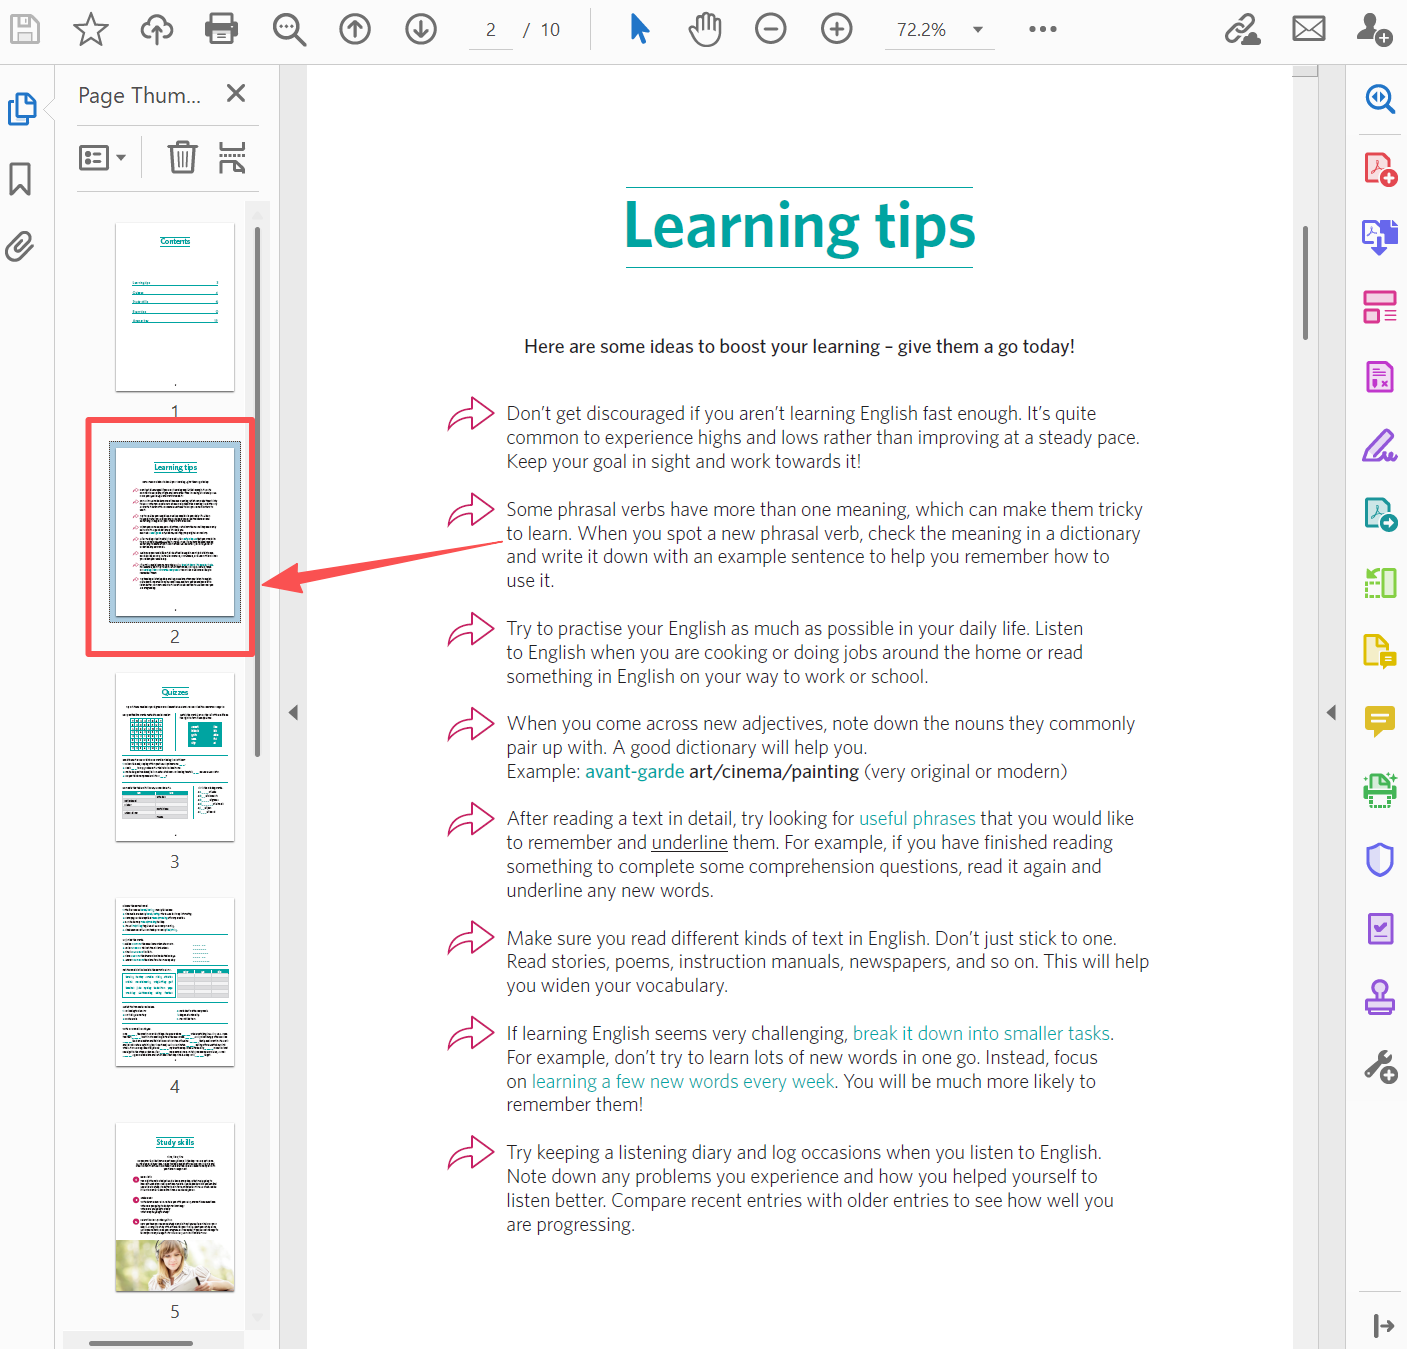Open the Compare Files tool

pyautogui.click(x=1380, y=582)
